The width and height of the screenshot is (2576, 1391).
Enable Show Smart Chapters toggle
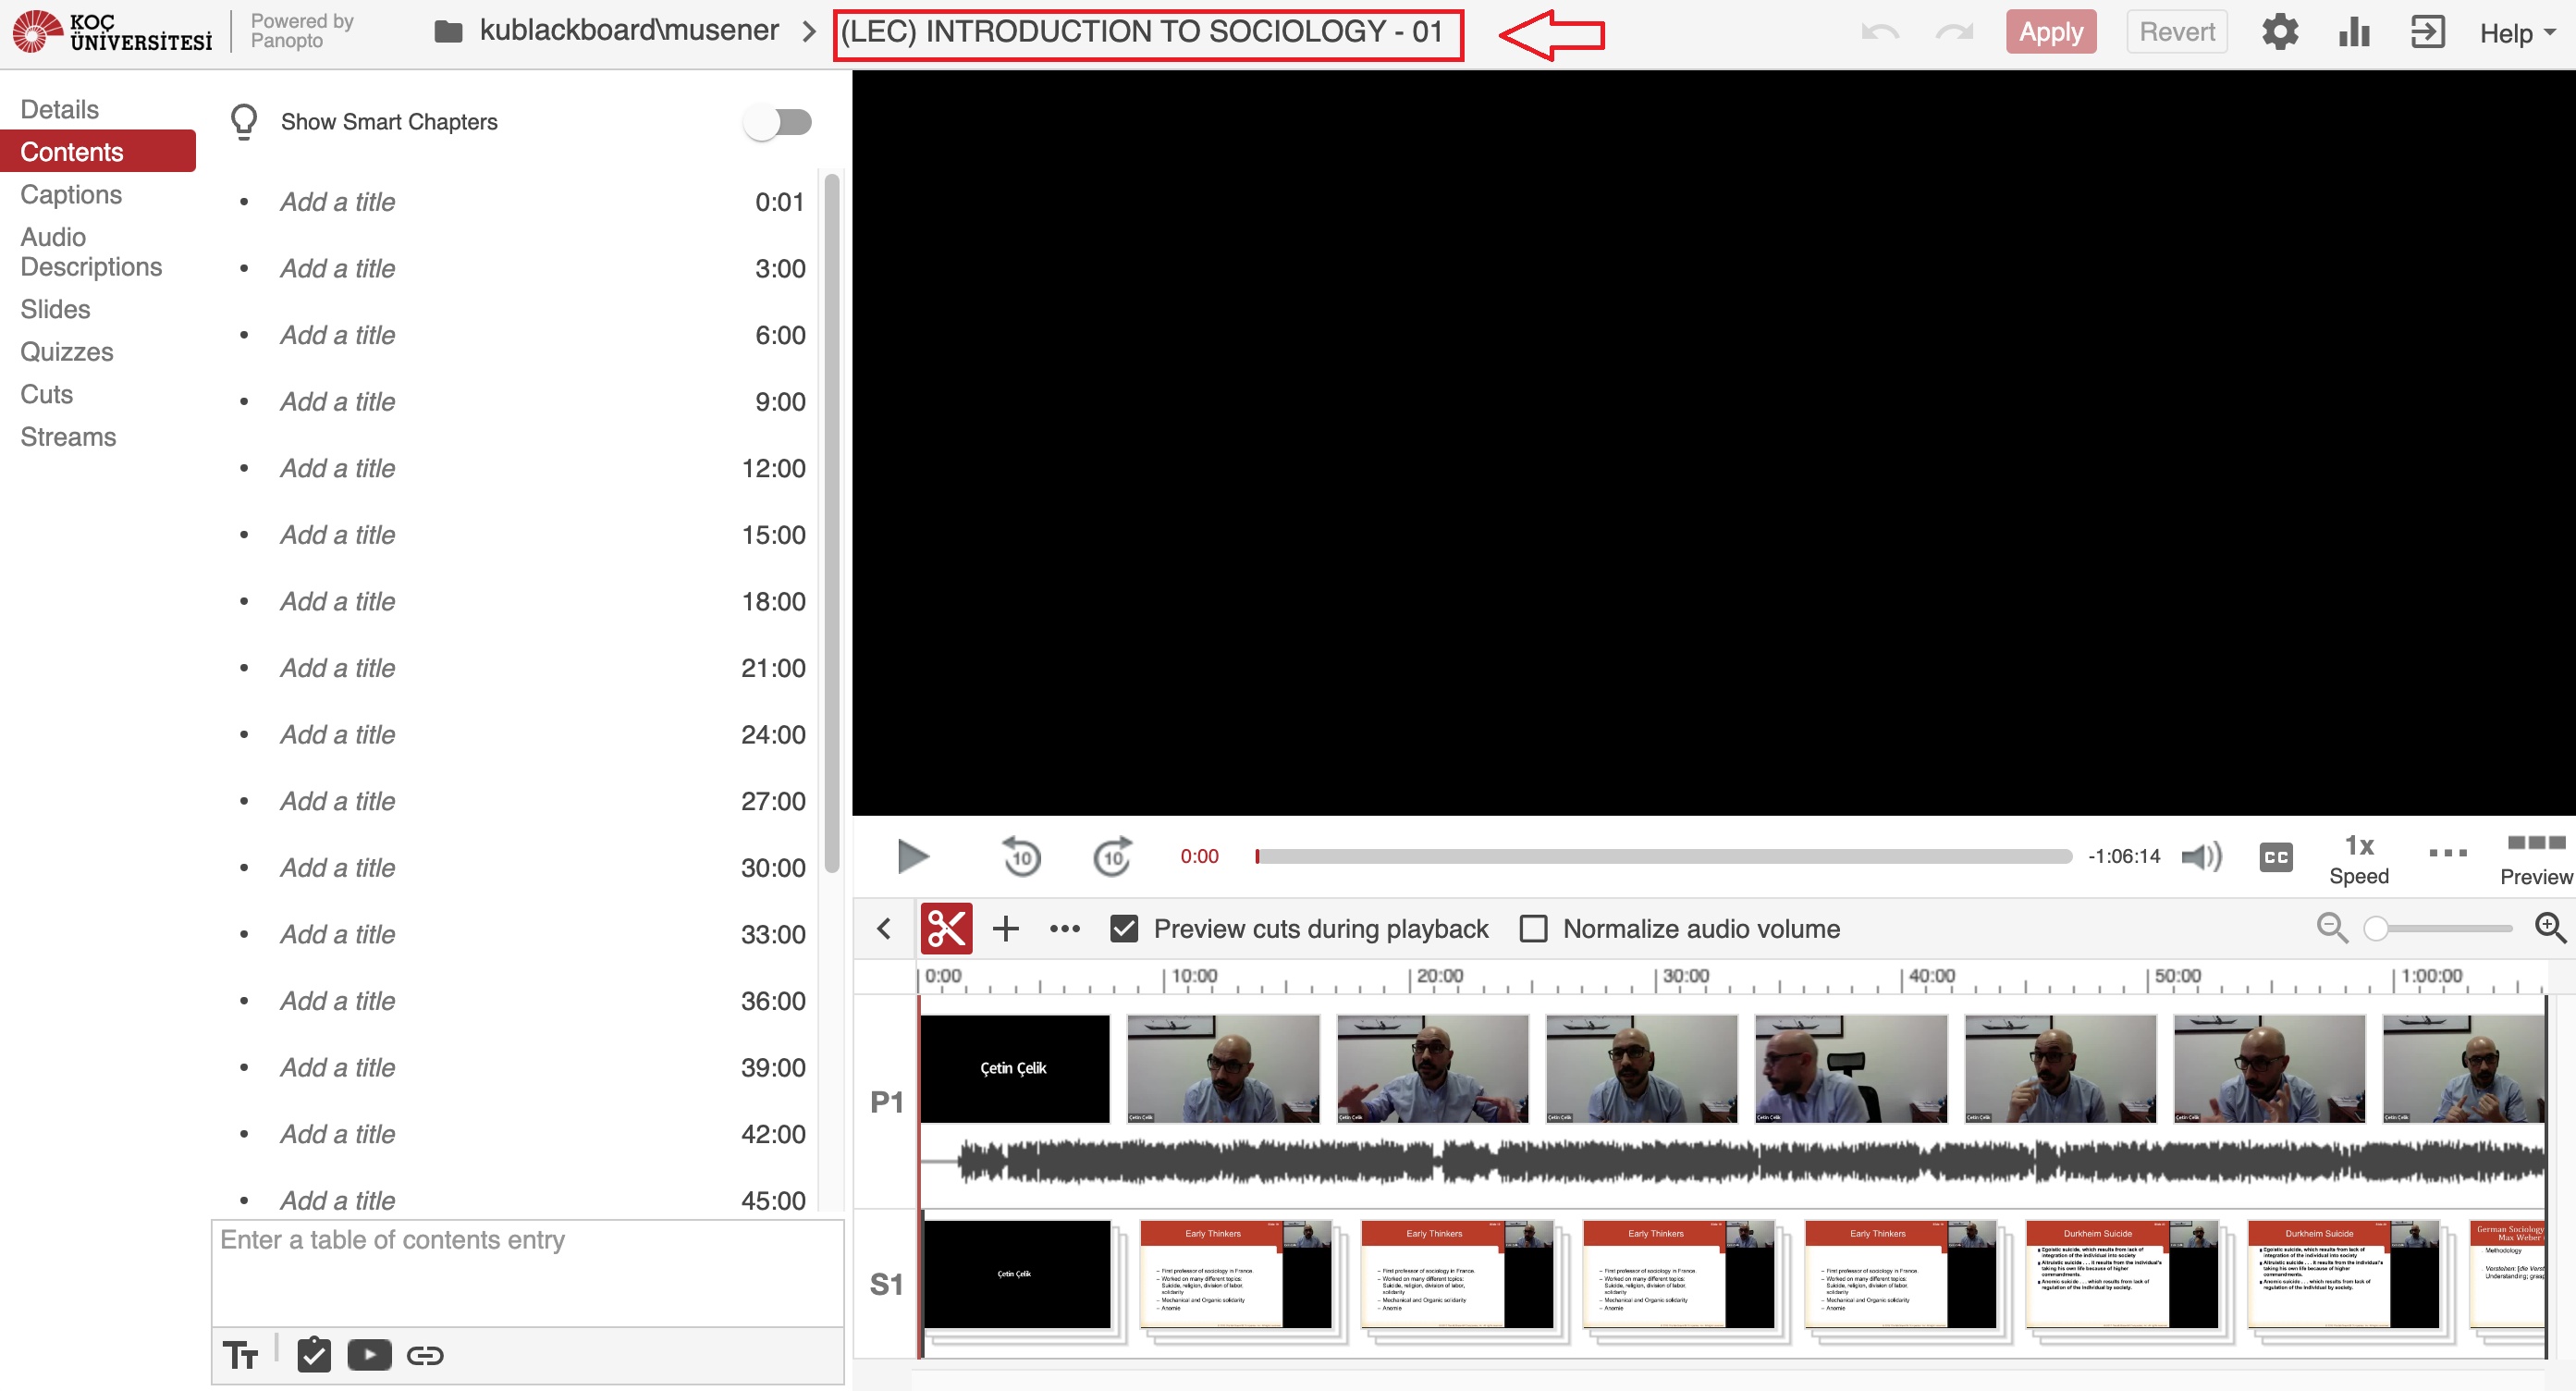coord(778,122)
